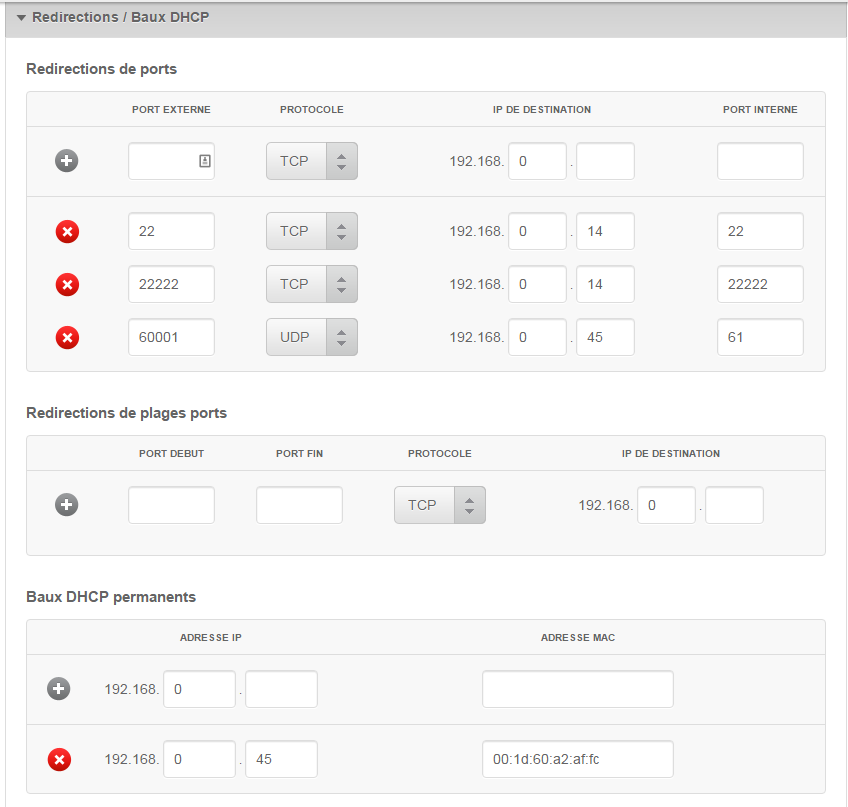
Task: Change protocol of the 22222 rule
Action: [x=311, y=285]
